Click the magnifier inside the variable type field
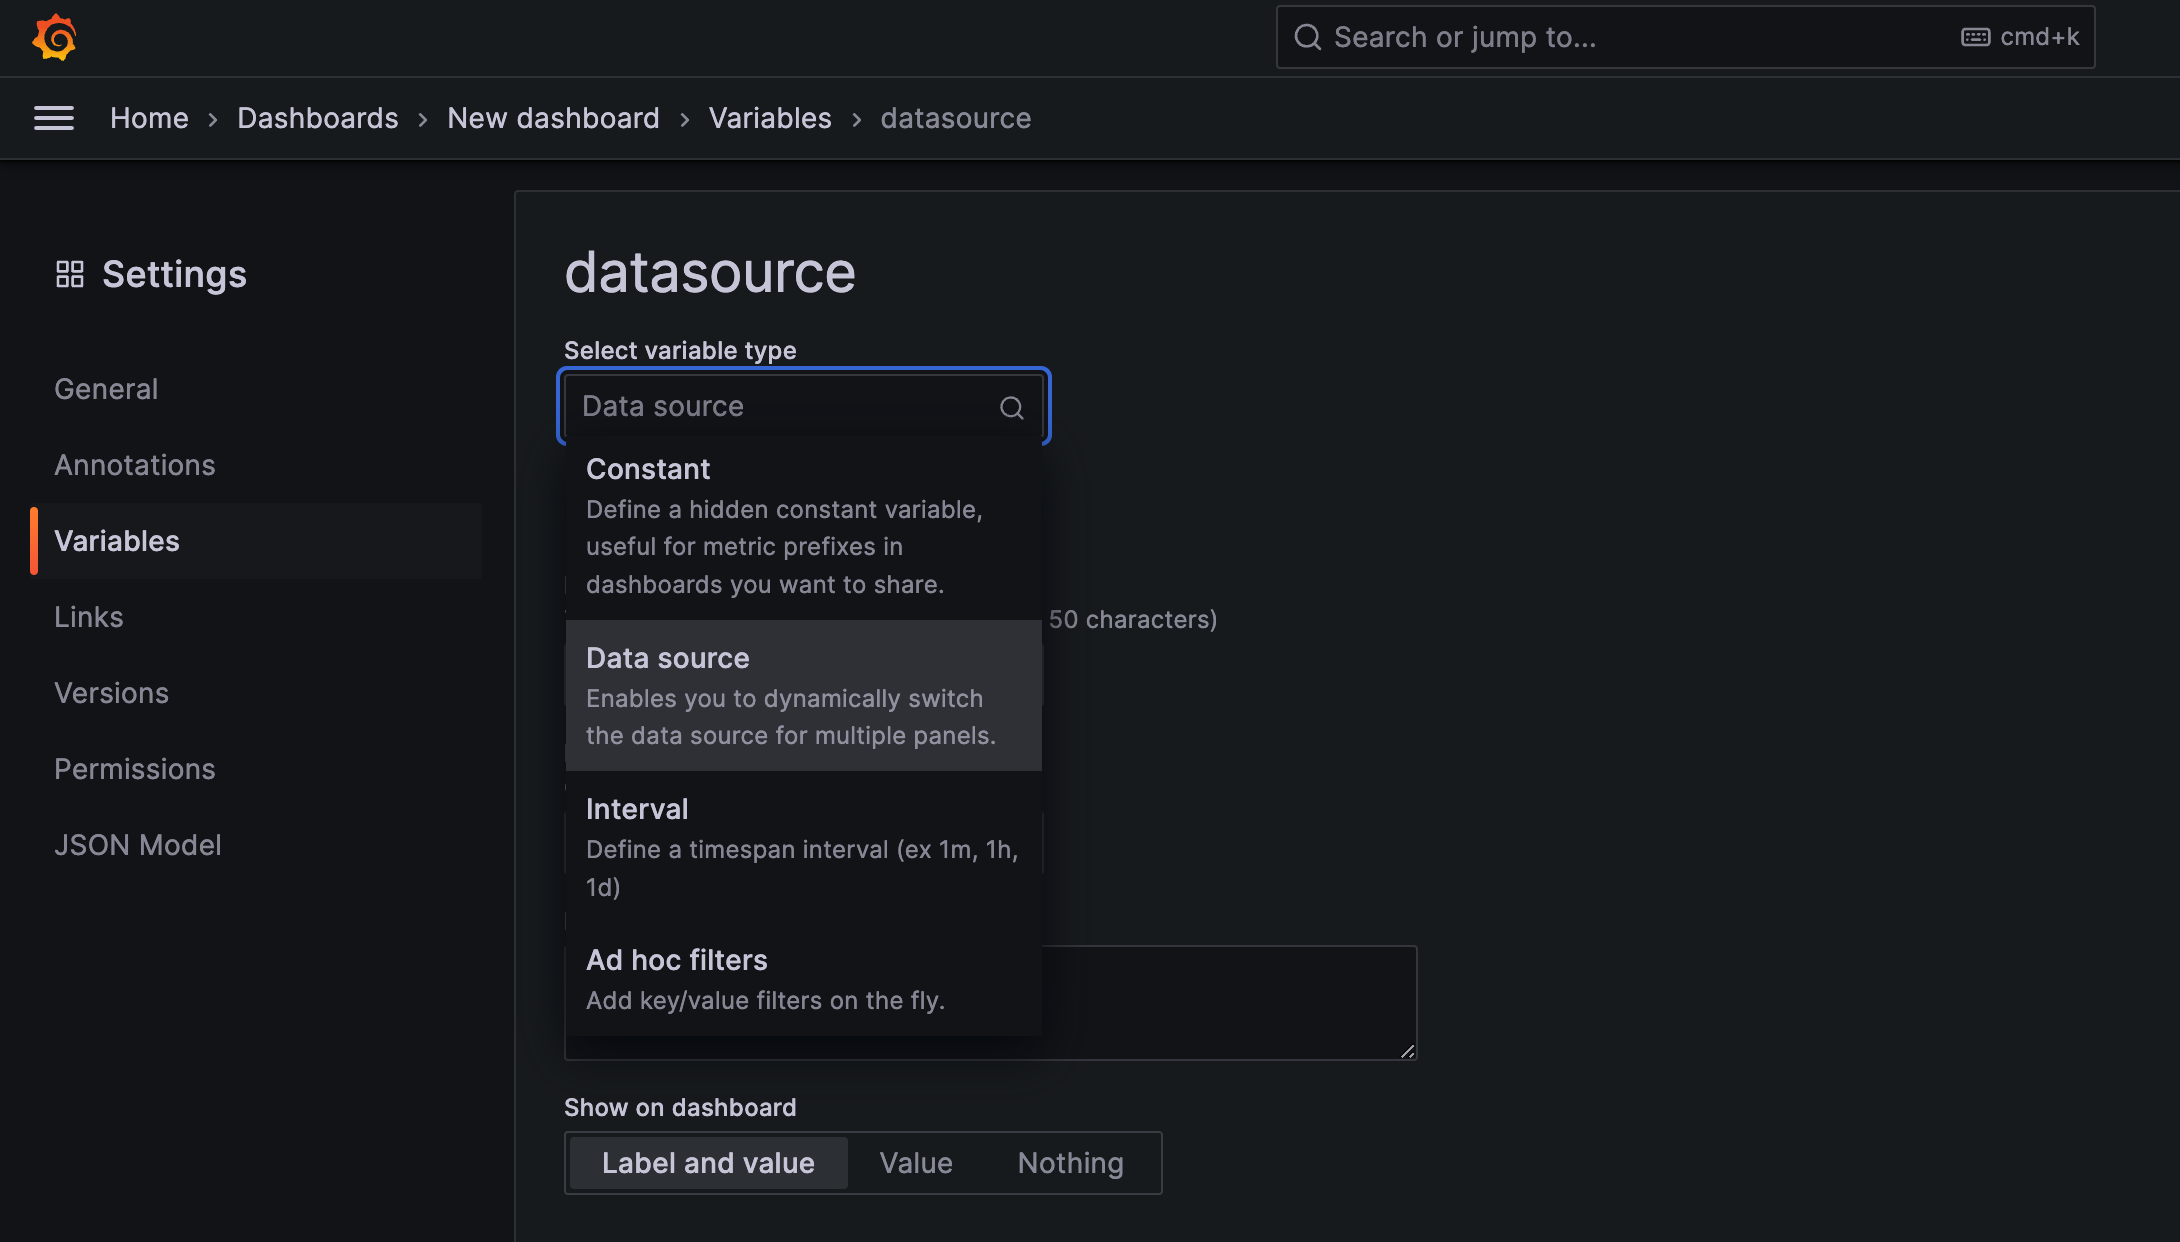The height and width of the screenshot is (1242, 2180). pos(1010,407)
